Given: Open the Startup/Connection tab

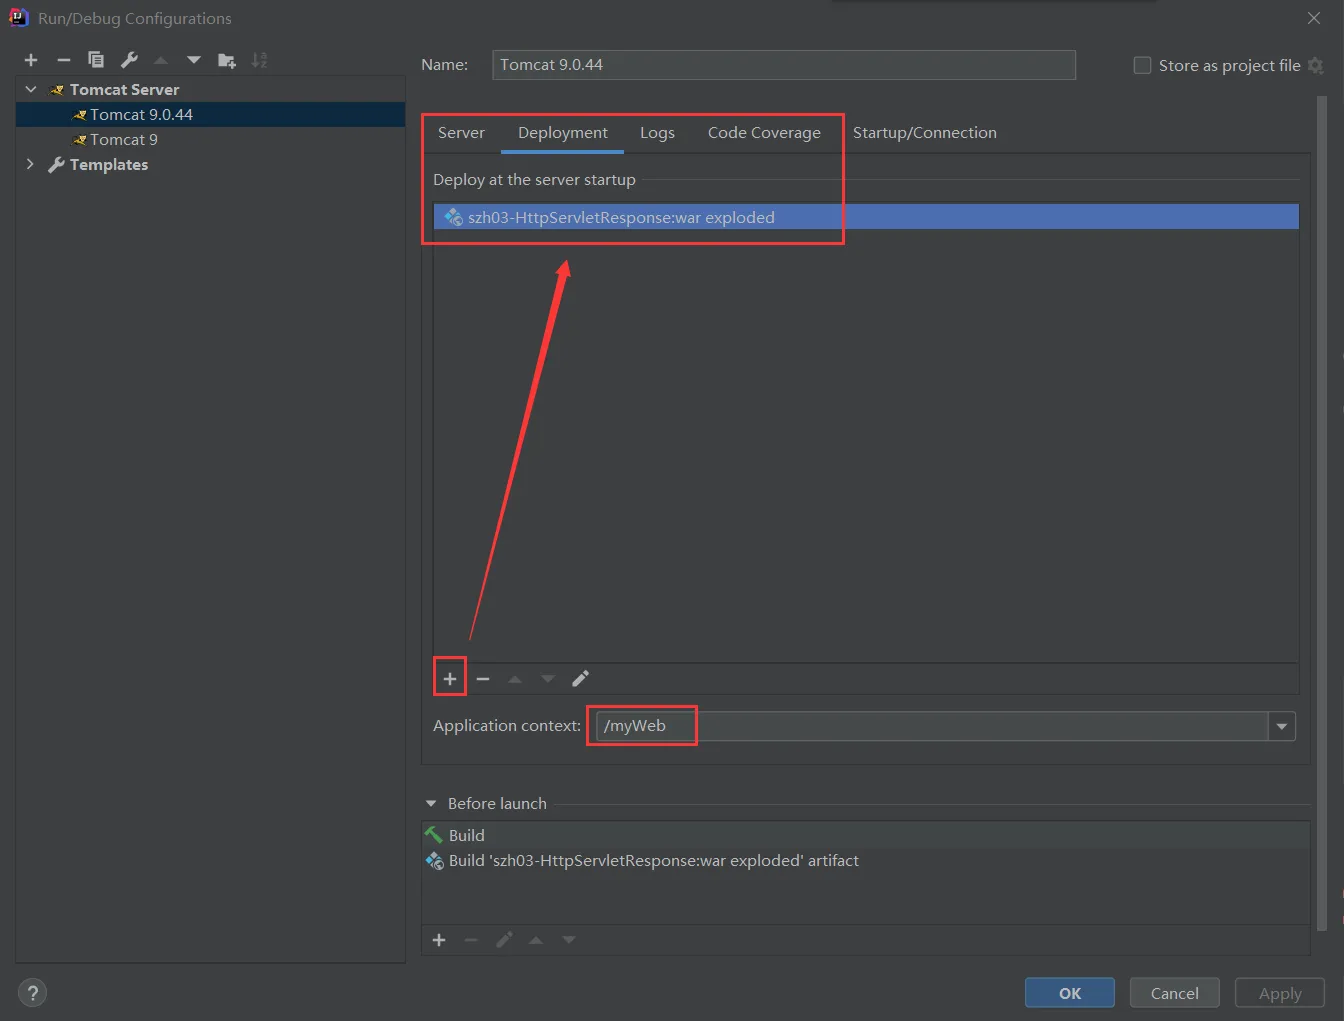Looking at the screenshot, I should (925, 133).
